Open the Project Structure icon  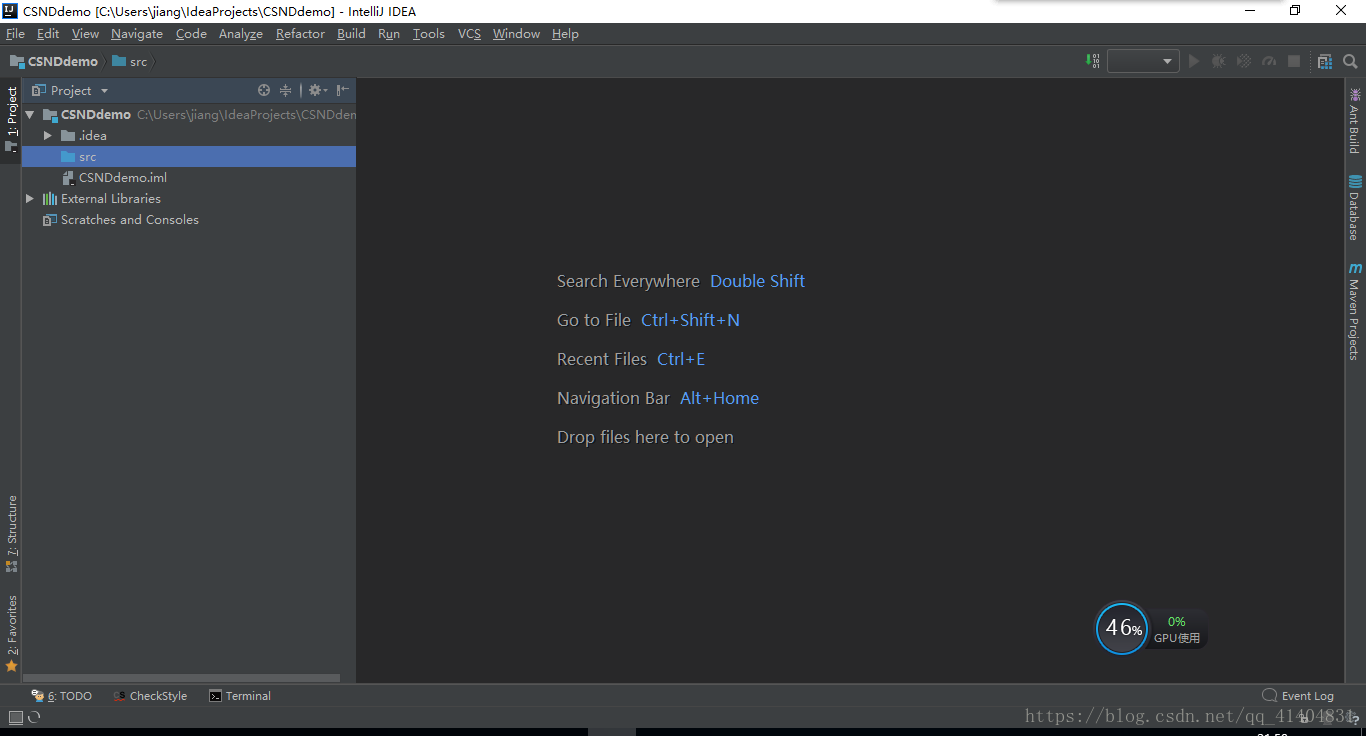pyautogui.click(x=1324, y=61)
